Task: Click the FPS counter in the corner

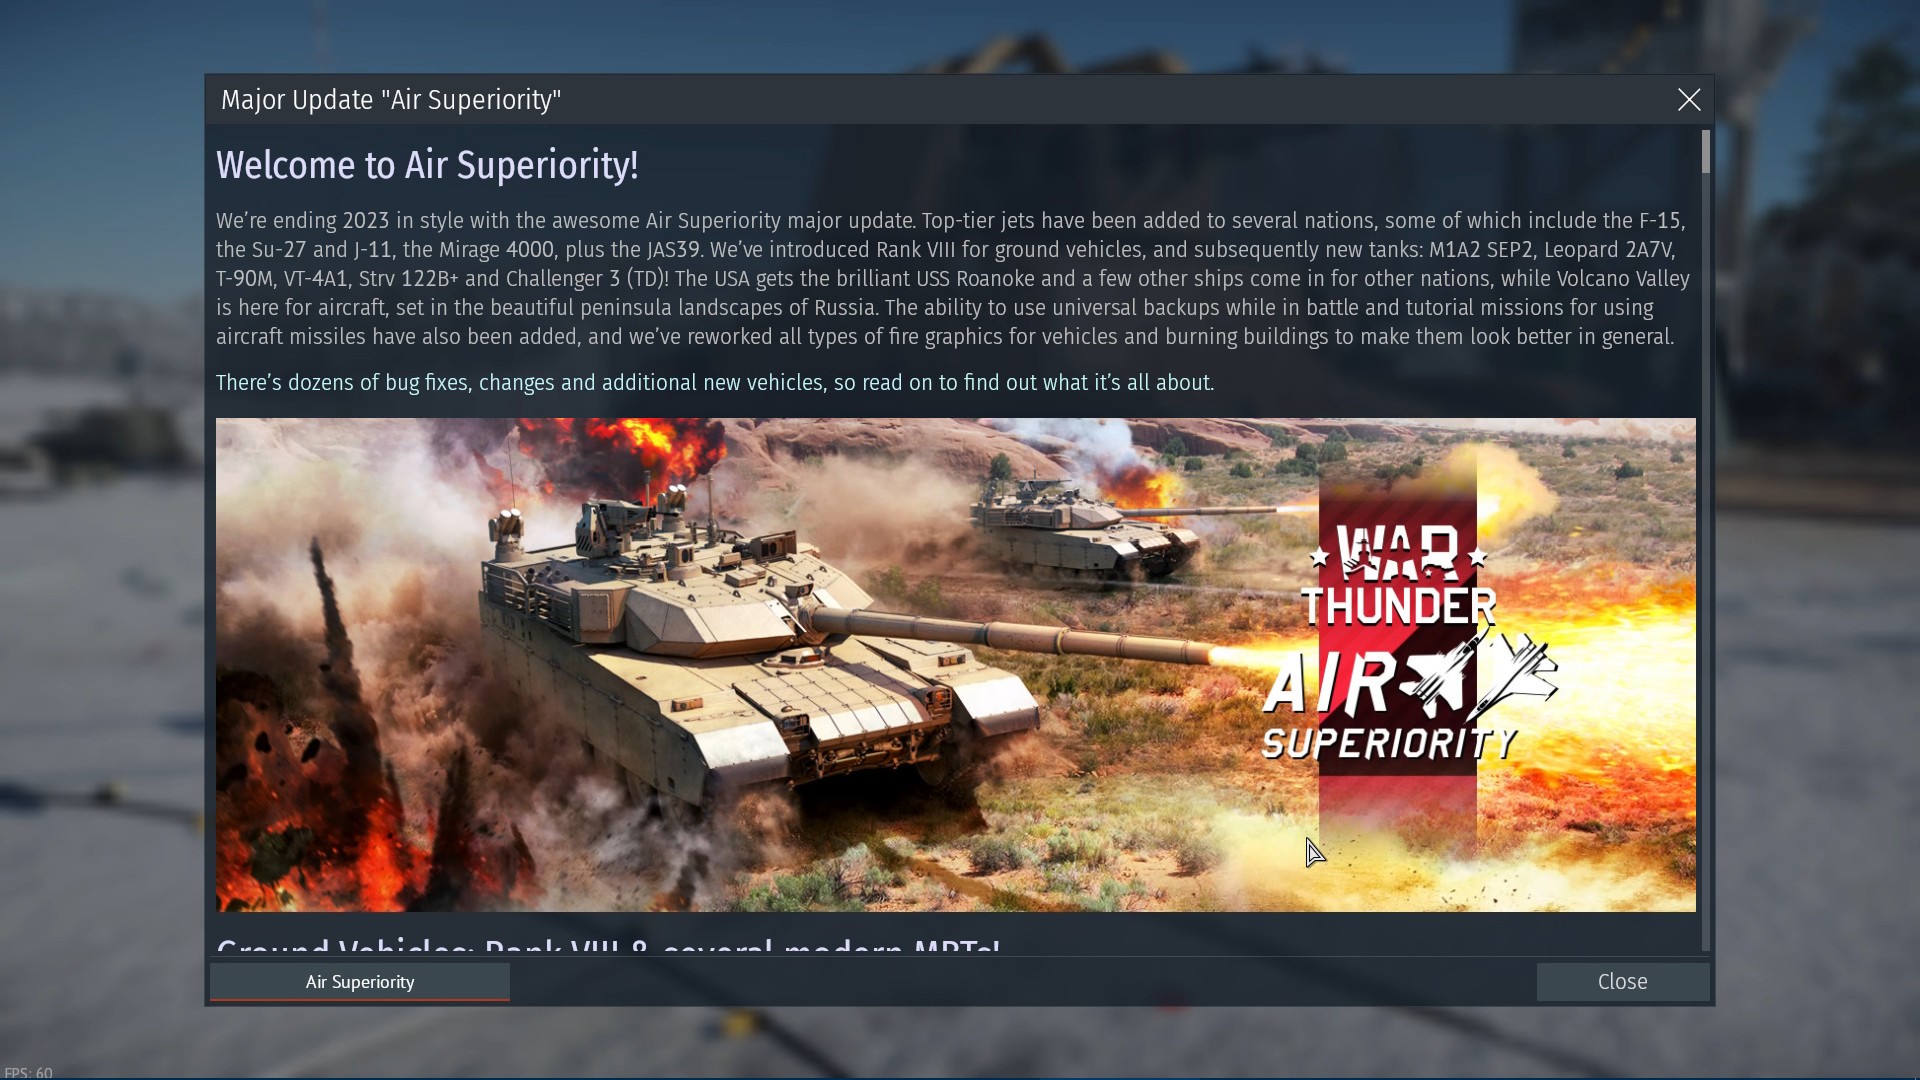Action: click(x=28, y=1072)
